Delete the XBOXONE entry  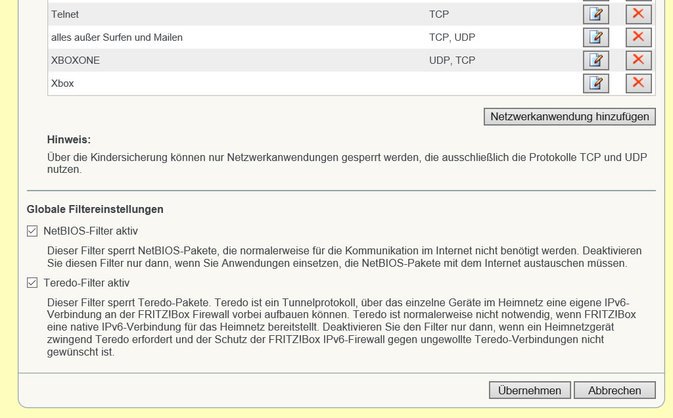pyautogui.click(x=638, y=61)
